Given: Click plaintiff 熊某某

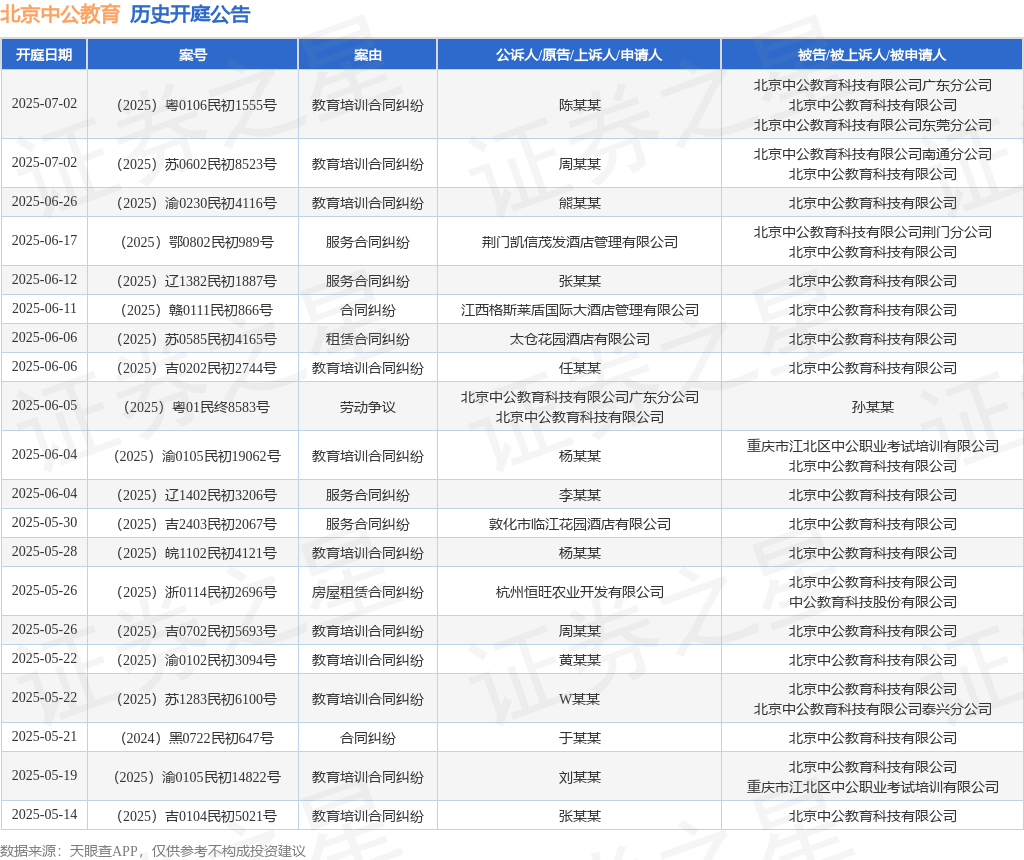Looking at the screenshot, I should click(x=579, y=203).
